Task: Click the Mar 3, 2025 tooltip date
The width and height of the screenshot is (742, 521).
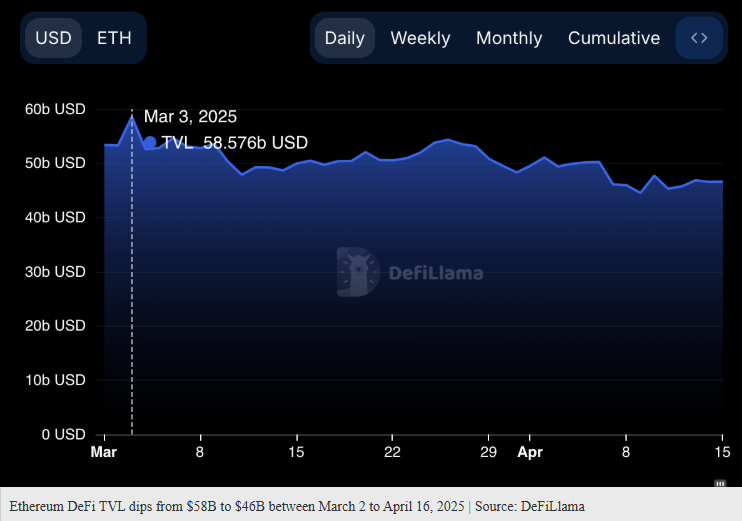Action: click(190, 116)
